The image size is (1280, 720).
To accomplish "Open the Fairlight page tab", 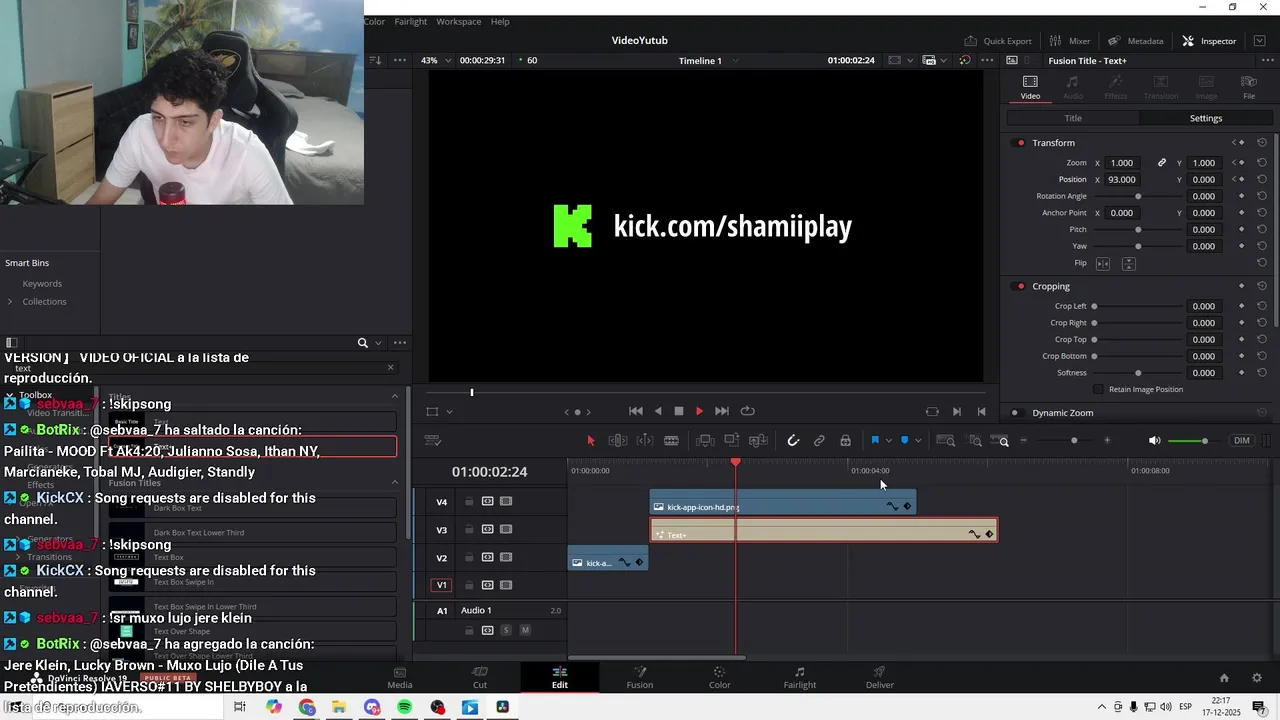I will (800, 677).
